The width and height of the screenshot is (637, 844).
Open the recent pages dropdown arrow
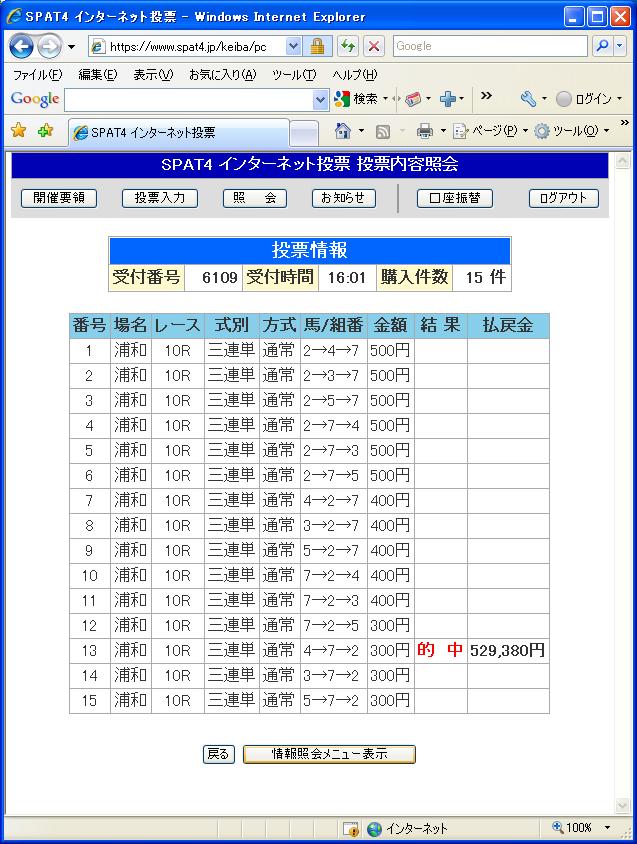tap(72, 47)
